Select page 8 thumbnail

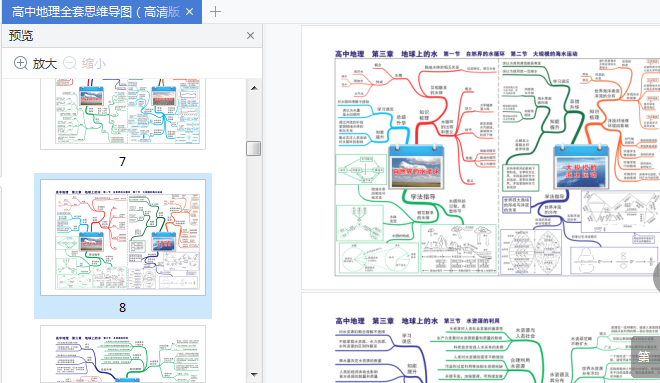tap(123, 237)
